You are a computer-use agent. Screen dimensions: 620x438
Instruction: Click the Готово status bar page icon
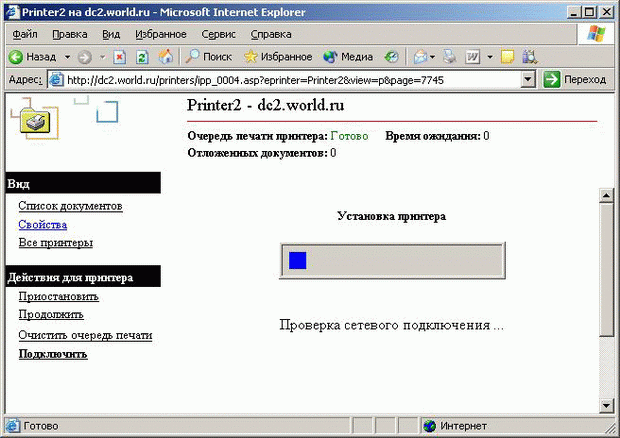(13, 426)
